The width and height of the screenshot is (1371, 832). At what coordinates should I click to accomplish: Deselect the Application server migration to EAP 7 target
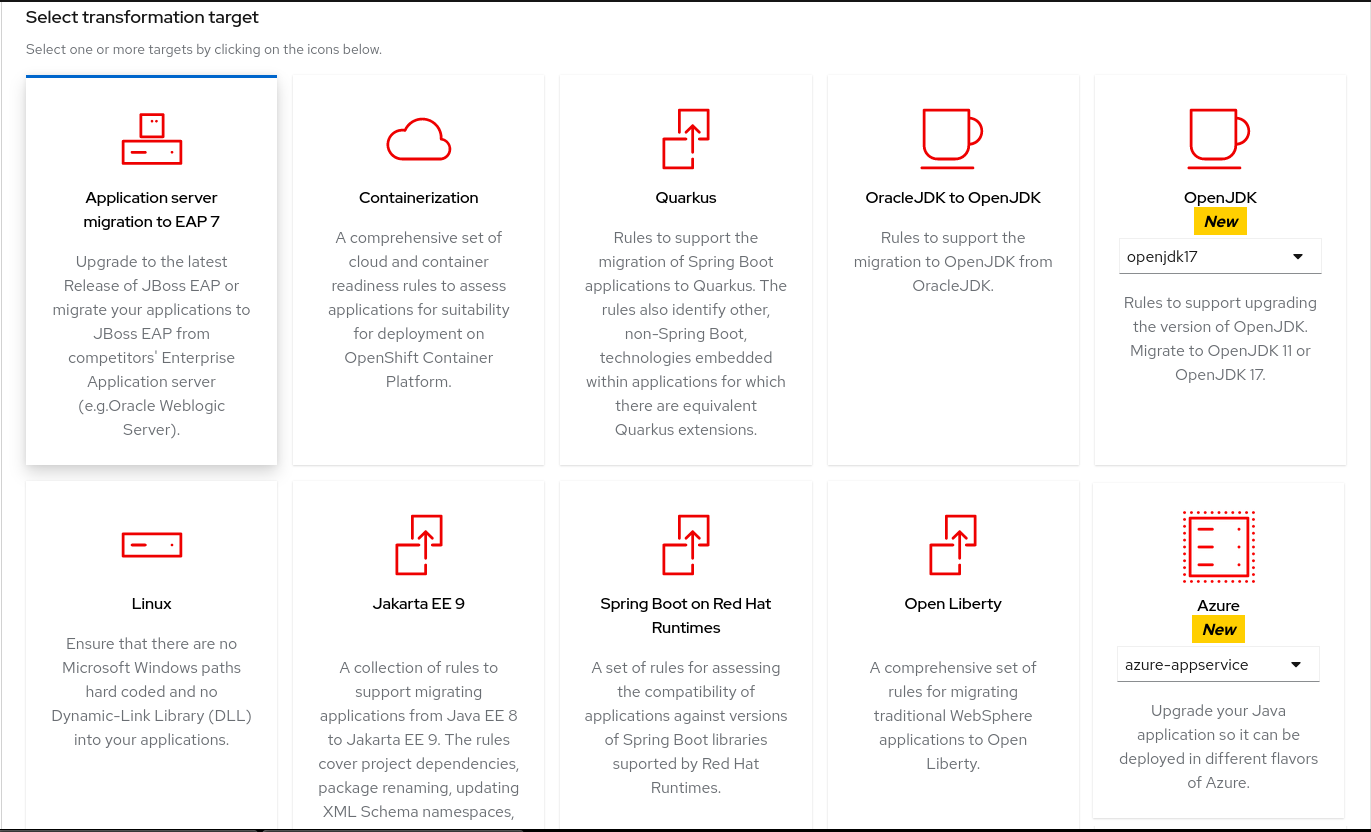coord(151,270)
